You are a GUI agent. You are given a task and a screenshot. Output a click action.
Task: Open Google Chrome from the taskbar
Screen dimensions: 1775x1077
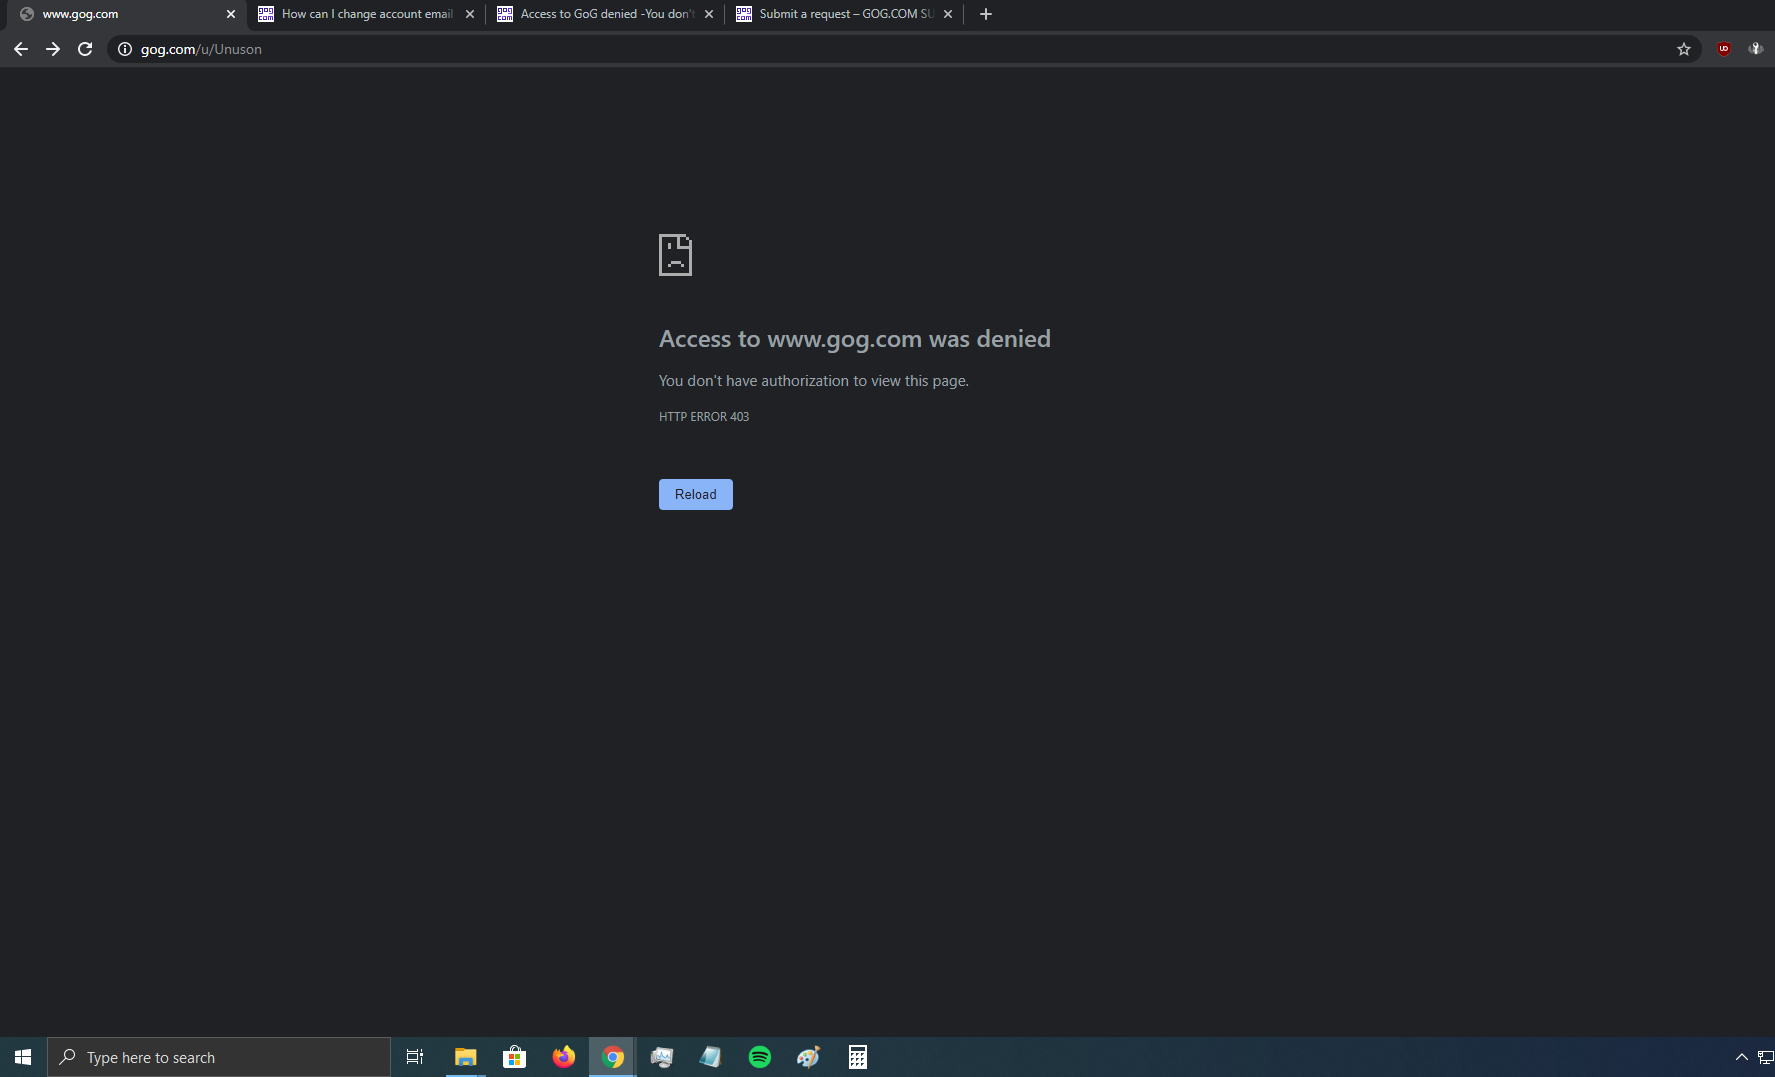(x=613, y=1057)
